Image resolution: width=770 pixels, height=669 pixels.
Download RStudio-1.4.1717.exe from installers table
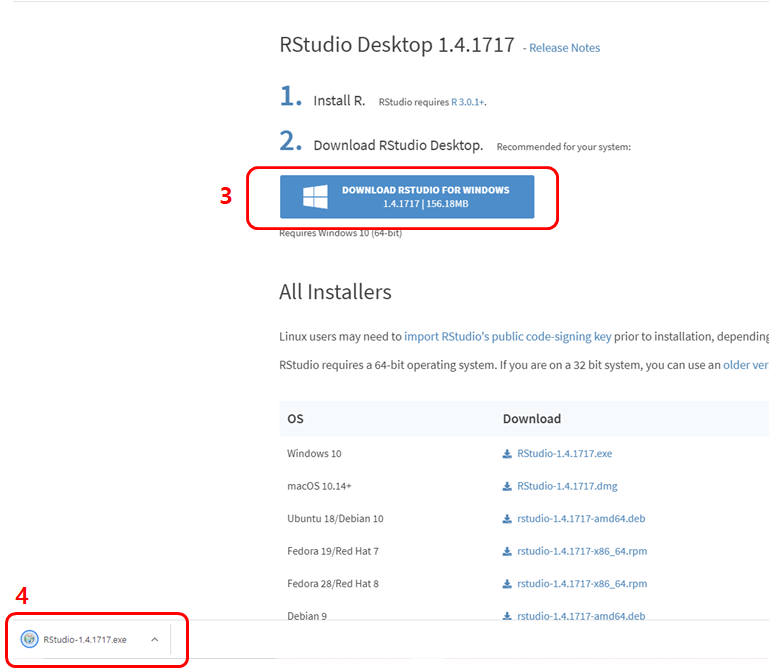[564, 453]
